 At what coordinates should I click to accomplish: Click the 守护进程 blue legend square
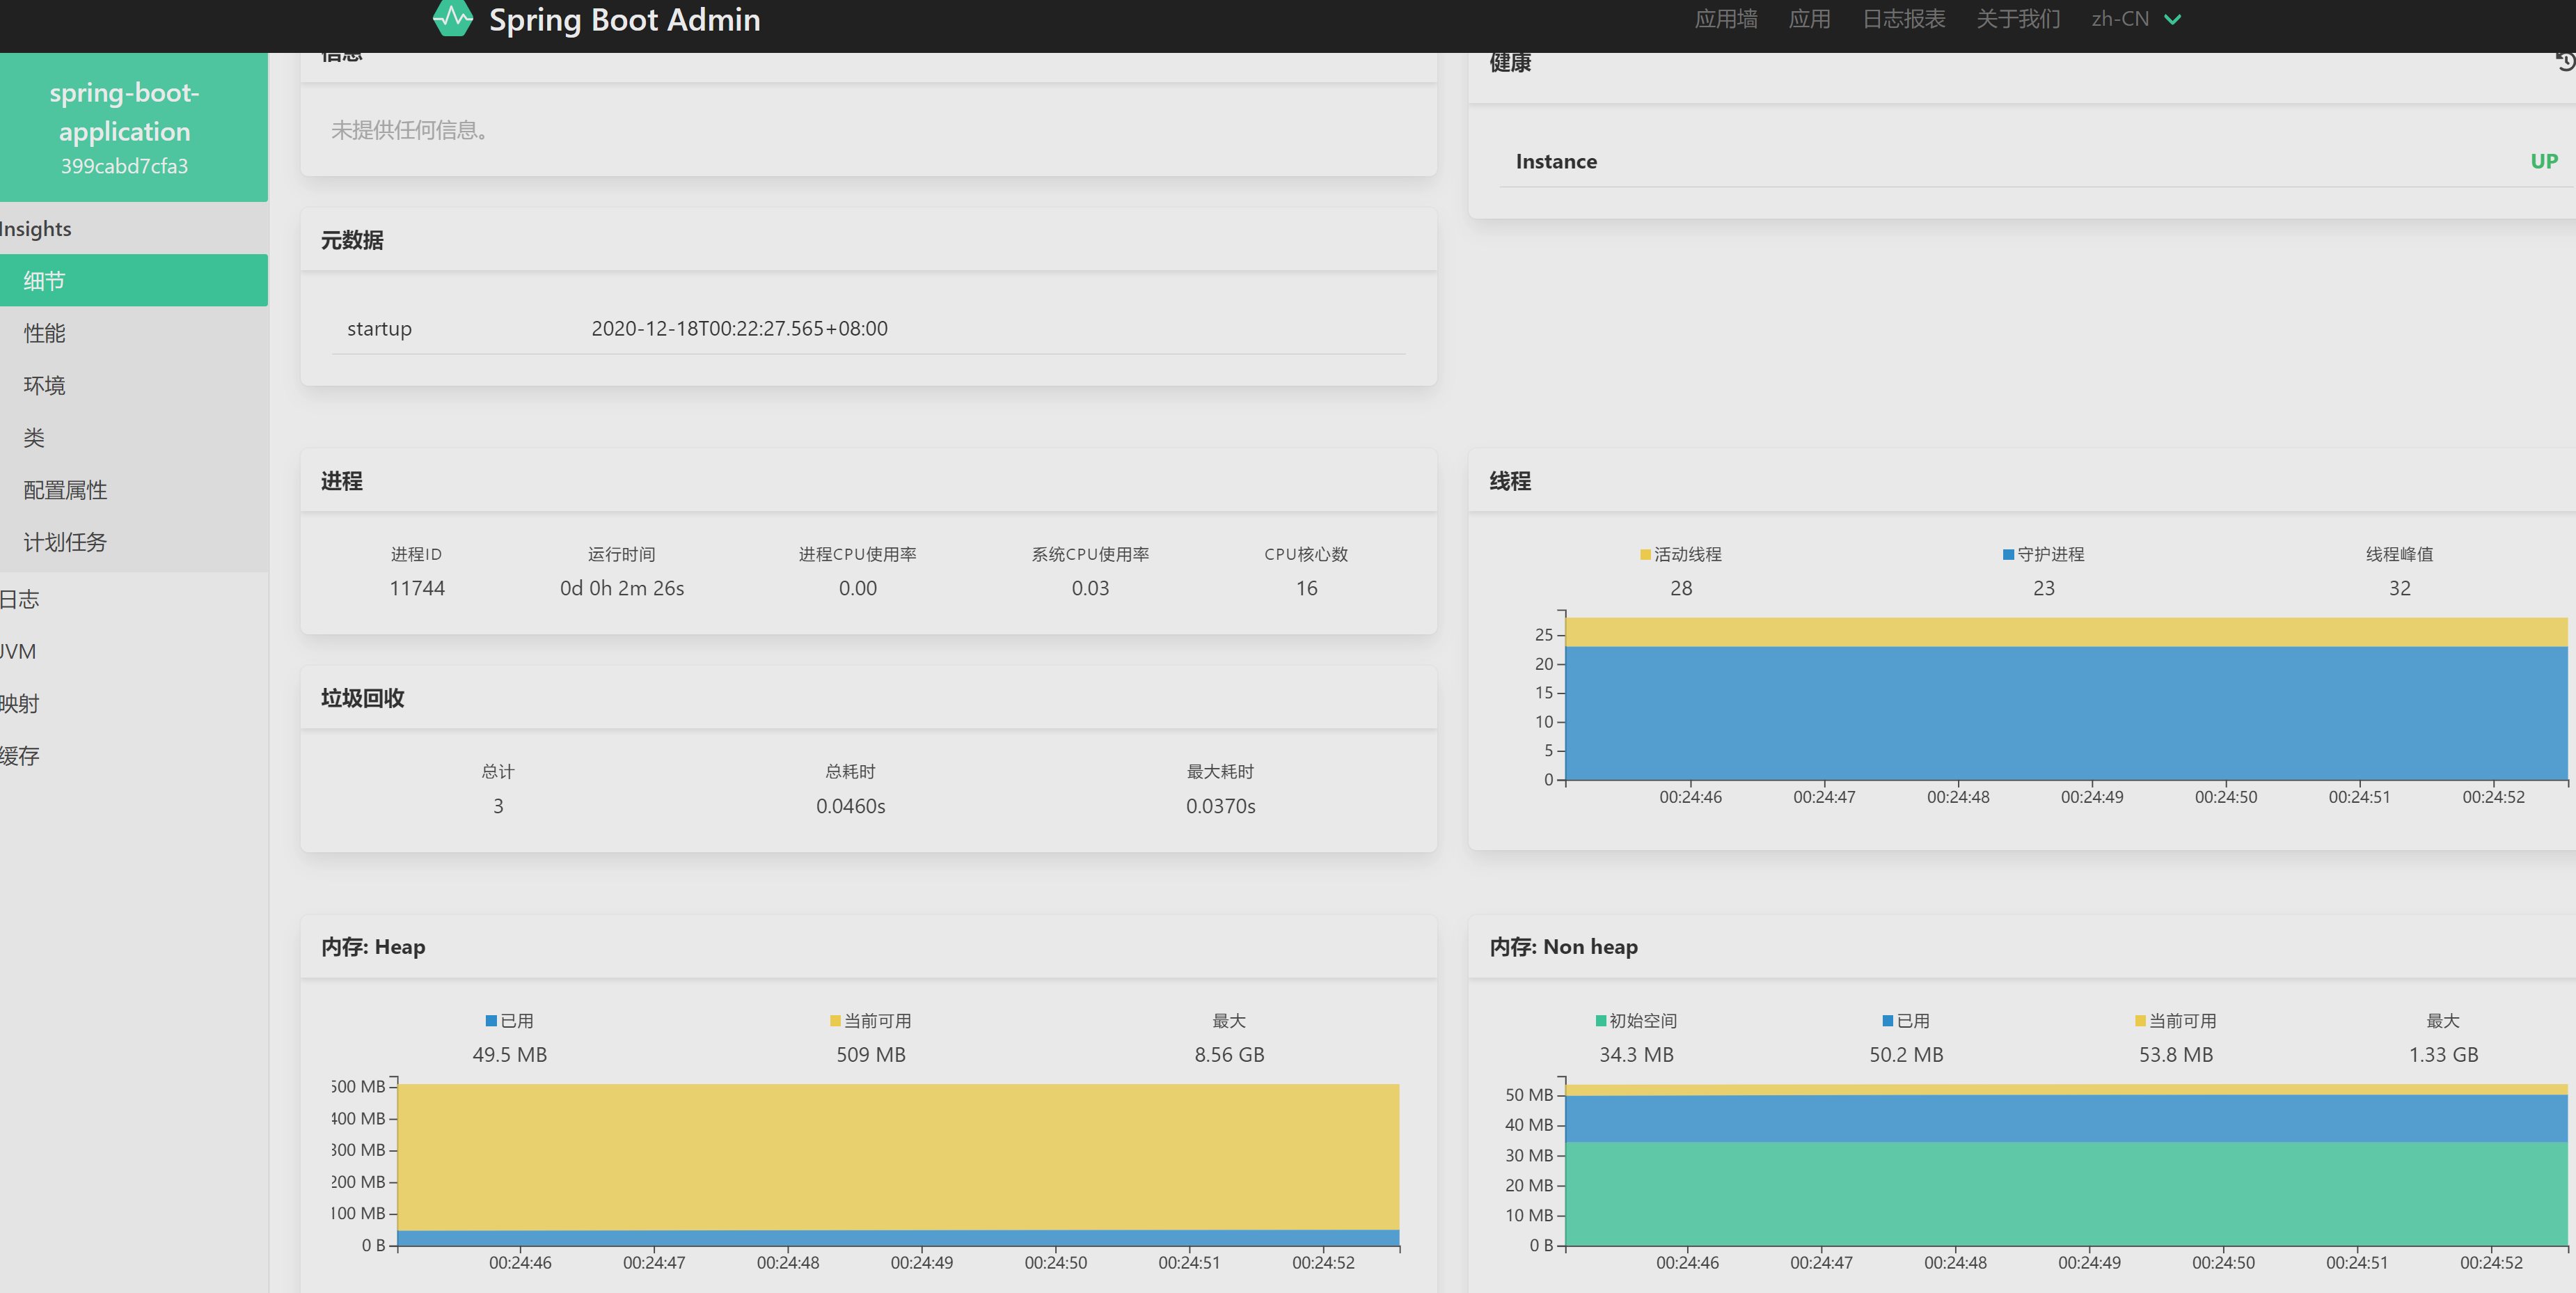pyautogui.click(x=2008, y=555)
